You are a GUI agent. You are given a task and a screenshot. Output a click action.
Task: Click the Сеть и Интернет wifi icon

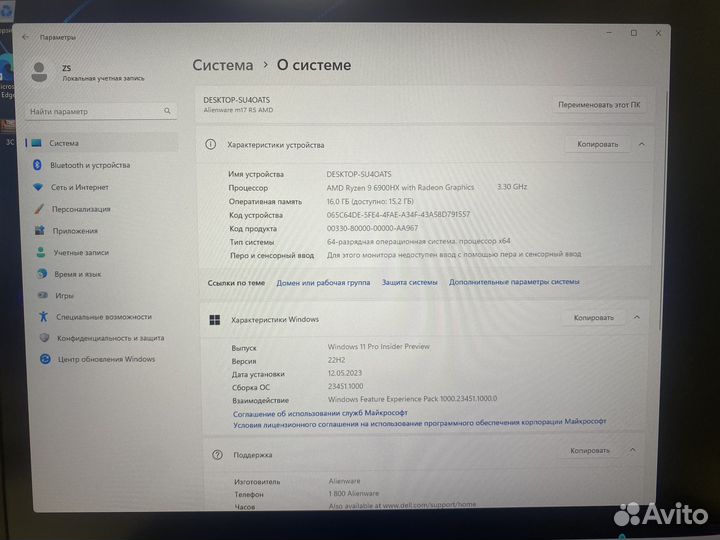click(x=38, y=187)
